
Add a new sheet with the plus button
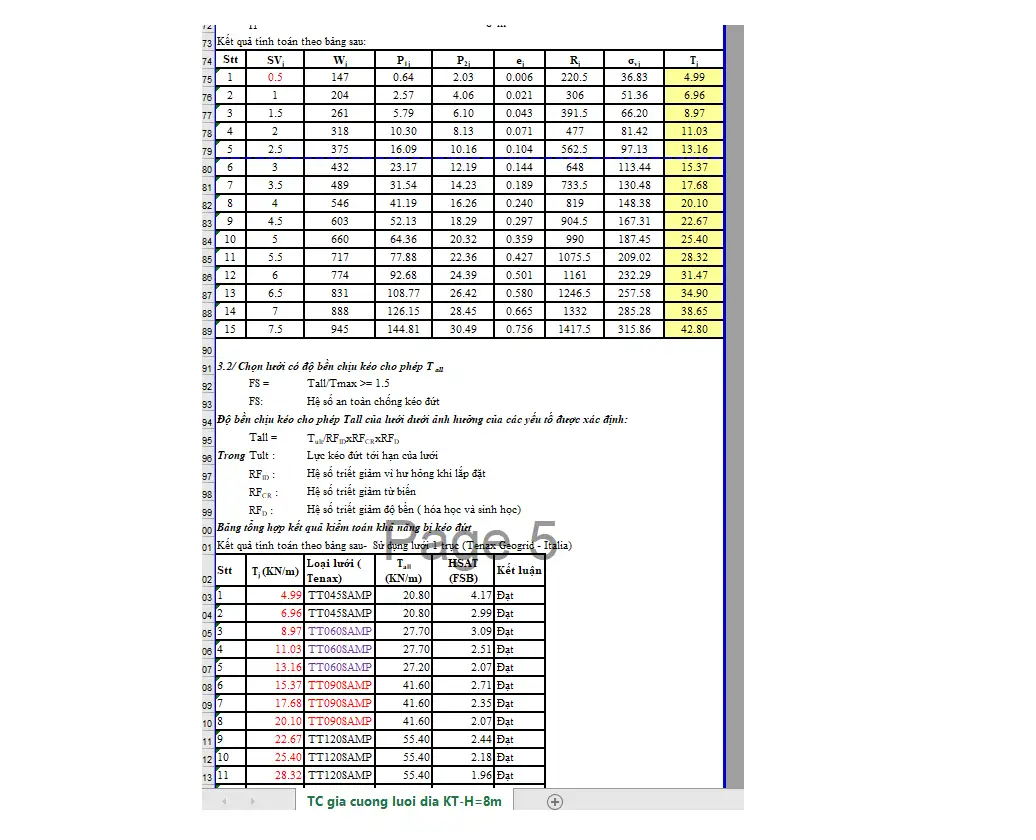555,801
